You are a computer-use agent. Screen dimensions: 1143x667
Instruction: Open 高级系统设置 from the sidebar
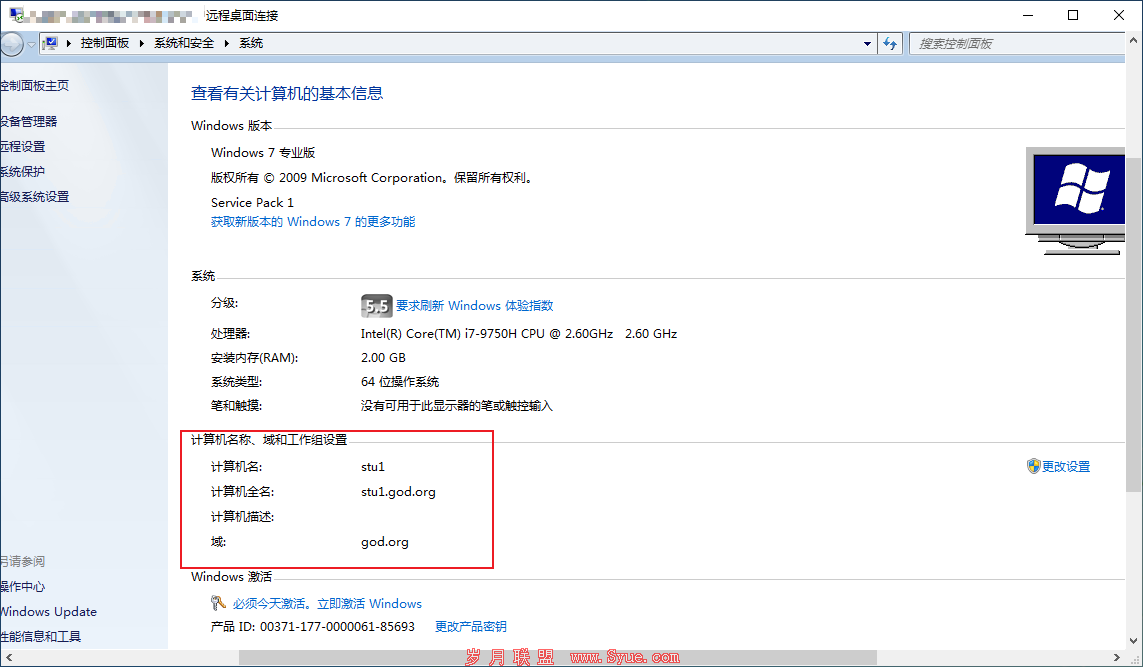pyautogui.click(x=34, y=197)
